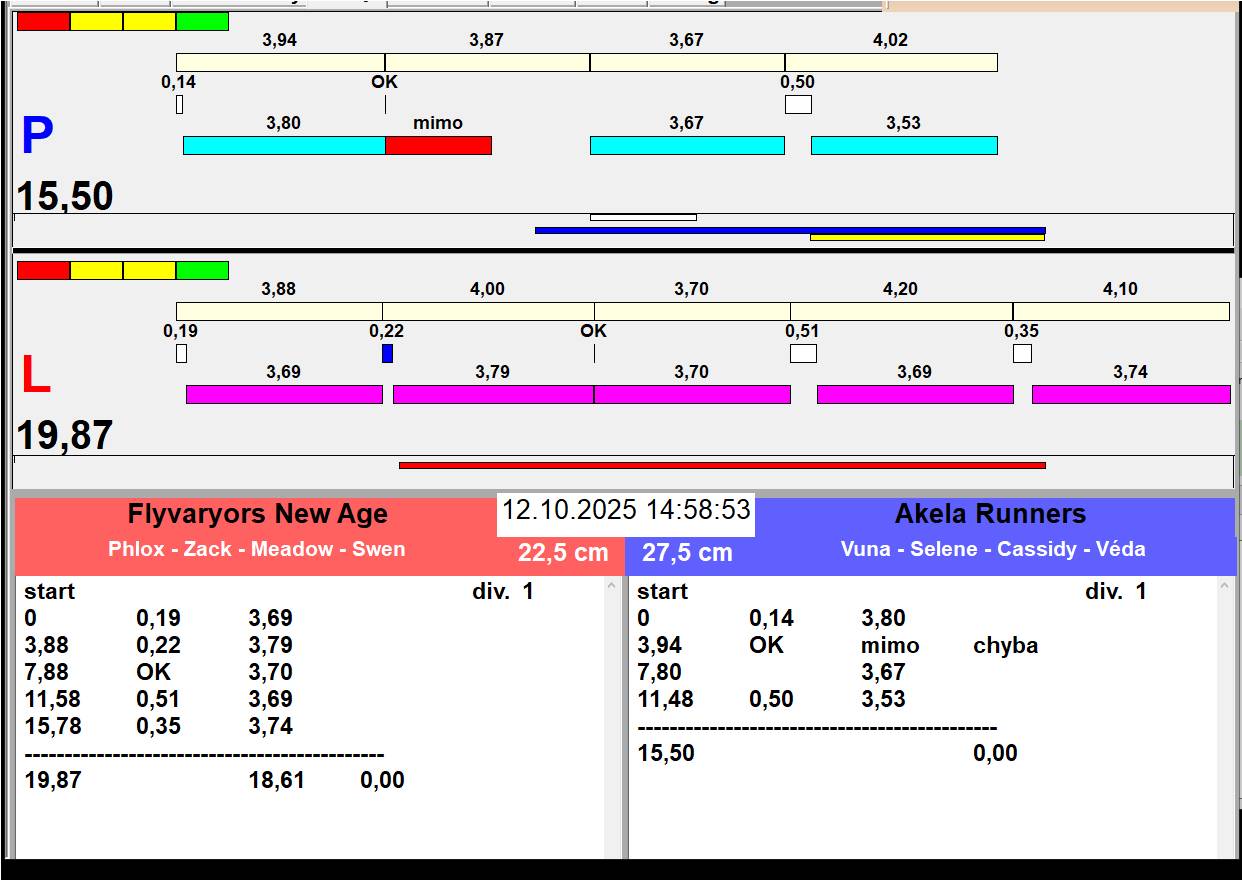The width and height of the screenshot is (1242, 880).
Task: Click the 0,50 changeover box in lane P
Action: (798, 105)
